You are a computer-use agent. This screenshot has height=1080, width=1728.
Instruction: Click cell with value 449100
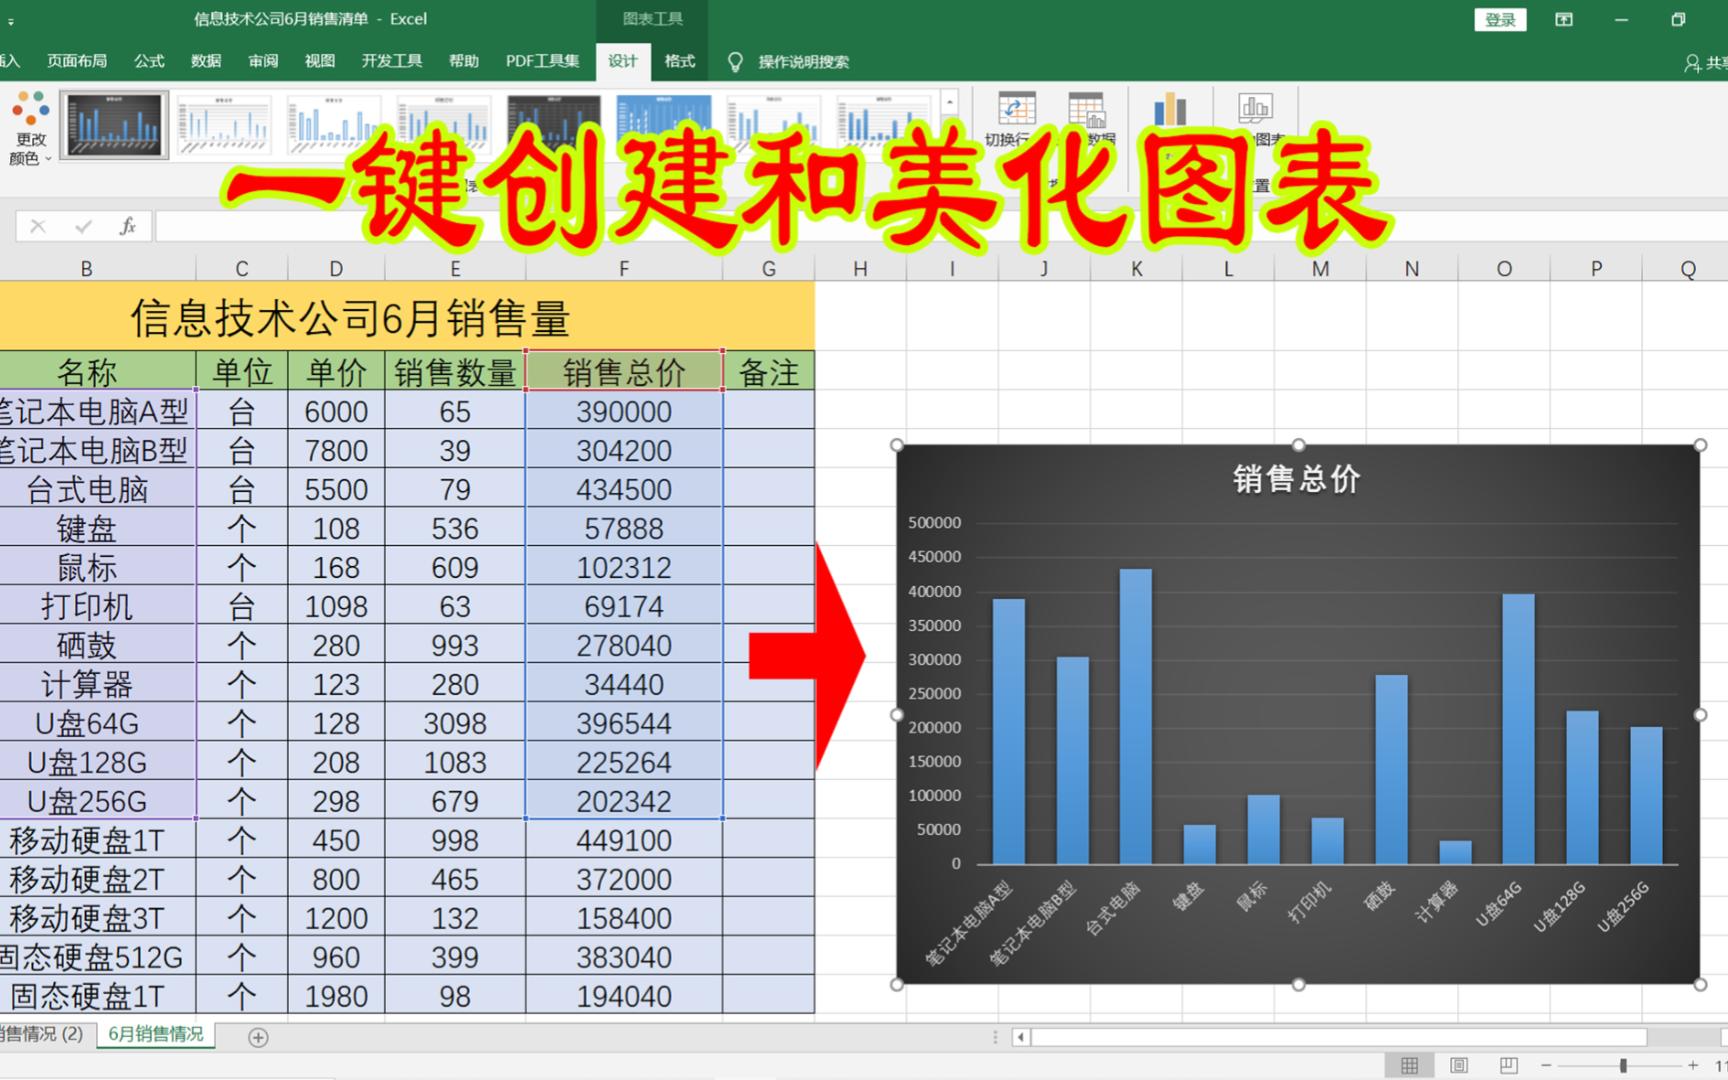tap(624, 840)
